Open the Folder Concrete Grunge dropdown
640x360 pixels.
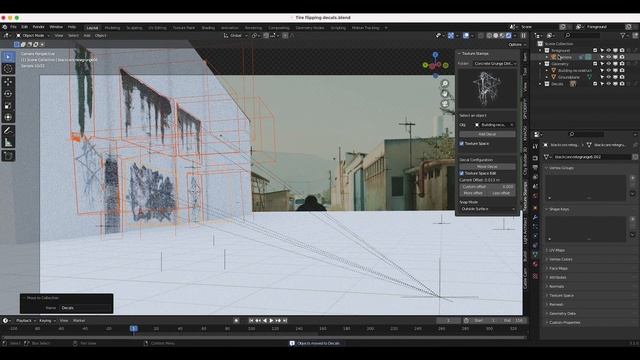[495, 64]
